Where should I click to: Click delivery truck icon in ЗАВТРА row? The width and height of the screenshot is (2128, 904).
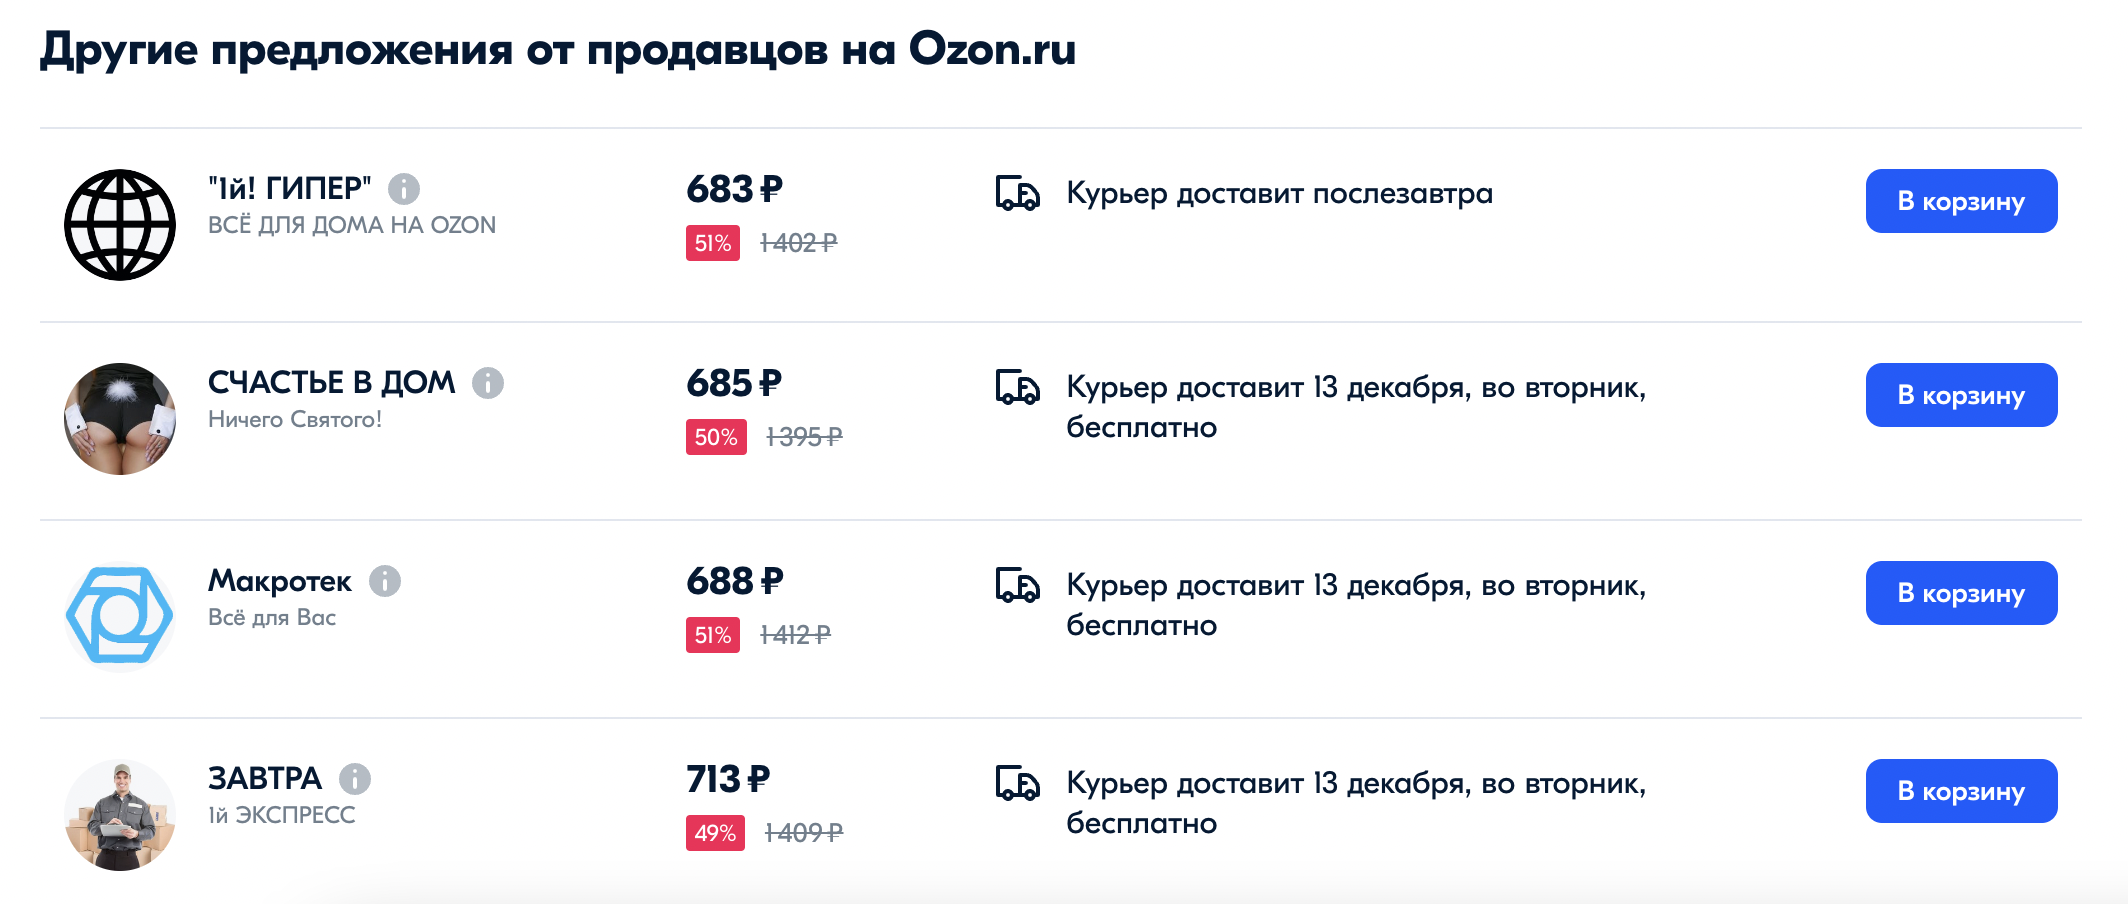coord(1017,783)
